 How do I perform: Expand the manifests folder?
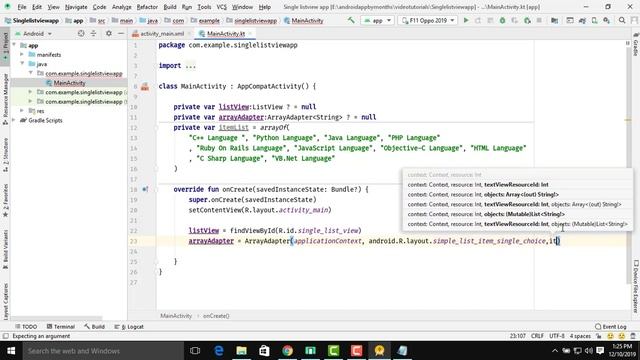click(22, 54)
